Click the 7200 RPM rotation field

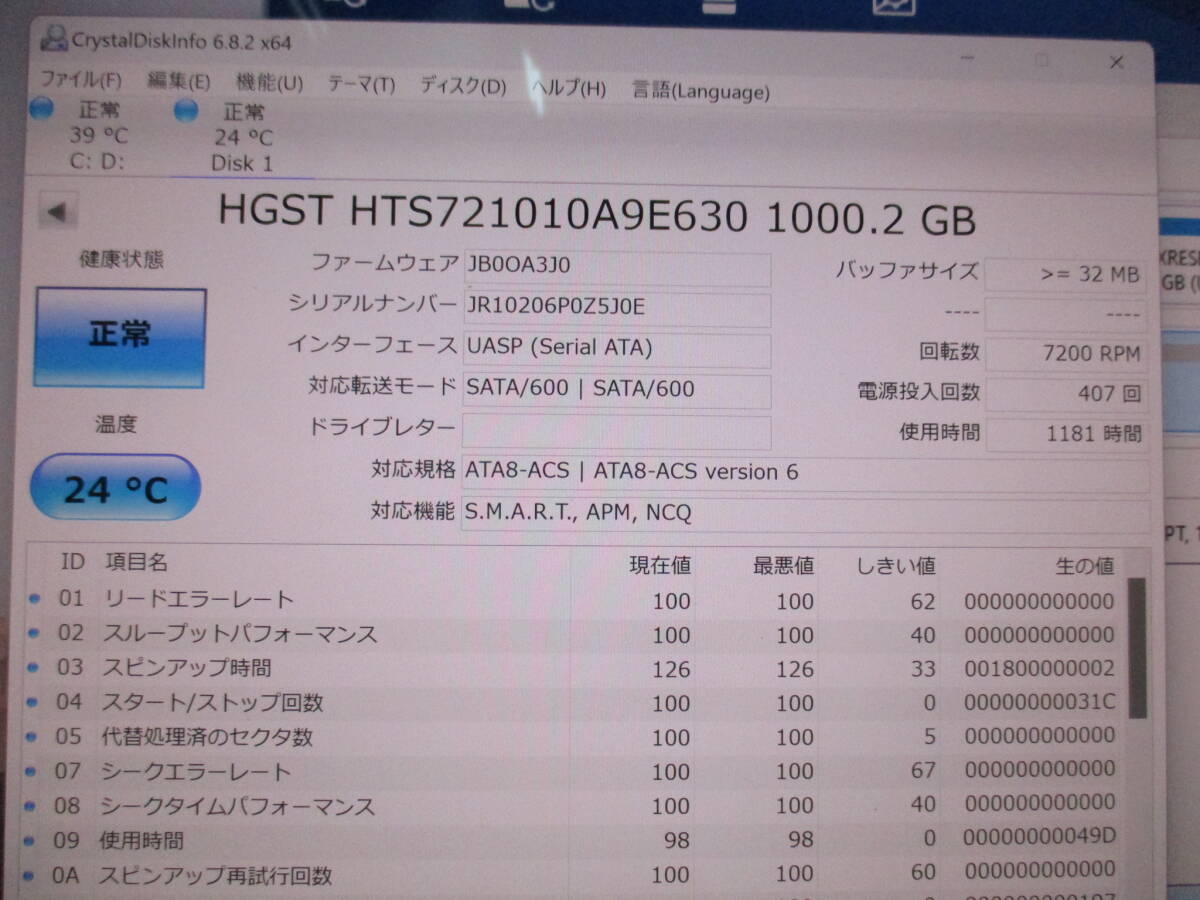pyautogui.click(x=1065, y=354)
